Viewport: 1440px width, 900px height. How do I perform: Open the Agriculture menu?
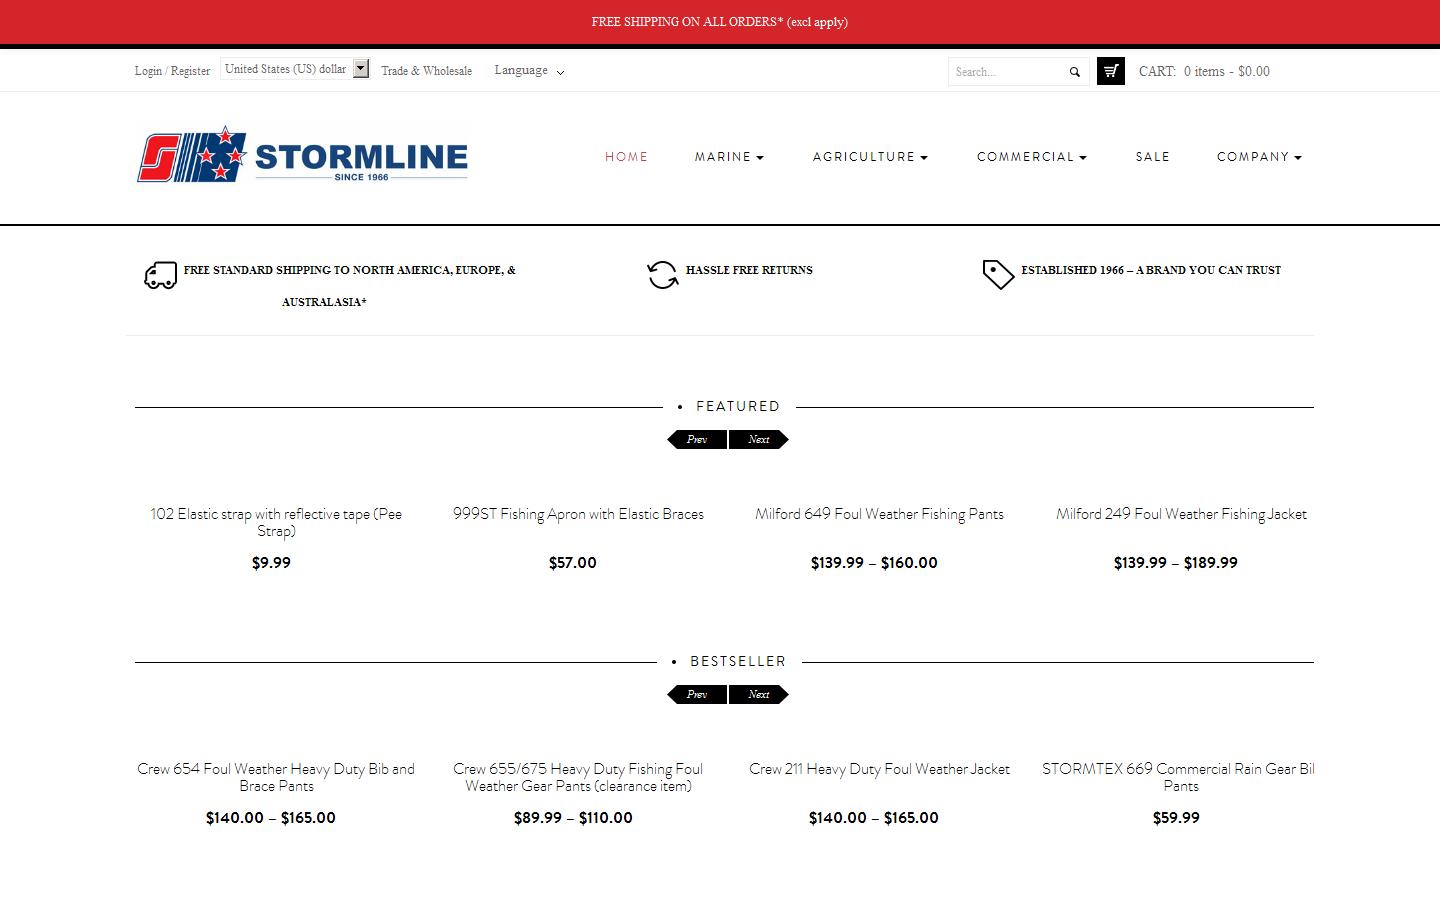pyautogui.click(x=869, y=157)
